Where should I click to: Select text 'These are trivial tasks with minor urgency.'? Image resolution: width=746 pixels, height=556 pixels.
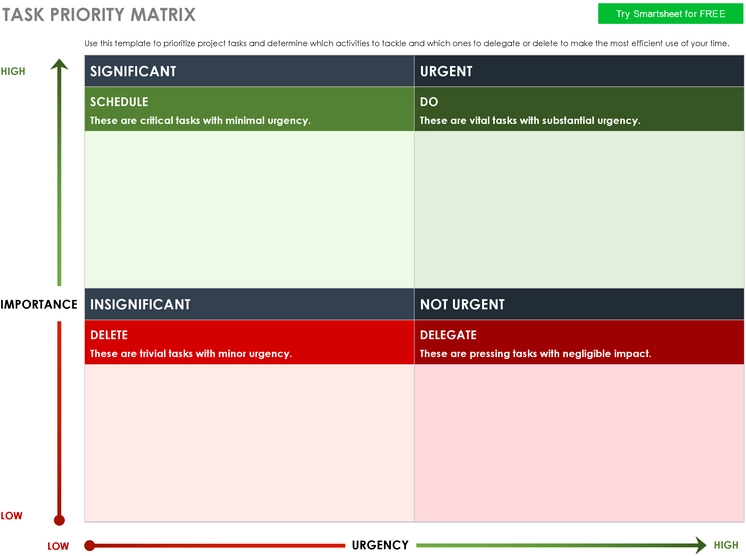tap(191, 353)
